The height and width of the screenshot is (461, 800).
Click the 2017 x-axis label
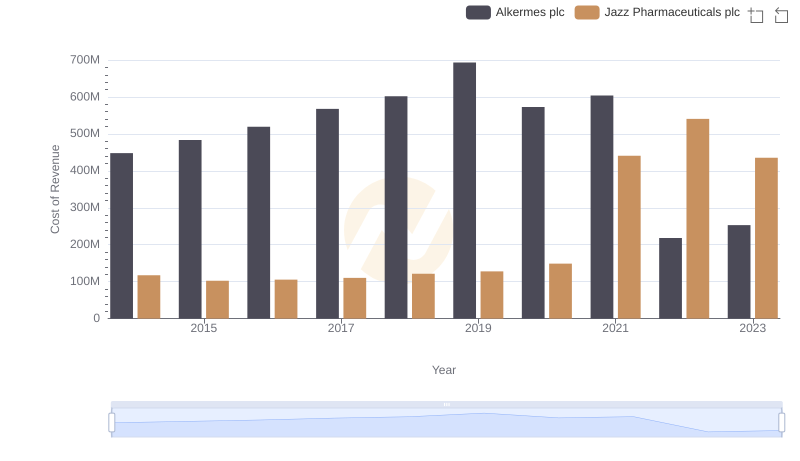[x=341, y=328]
